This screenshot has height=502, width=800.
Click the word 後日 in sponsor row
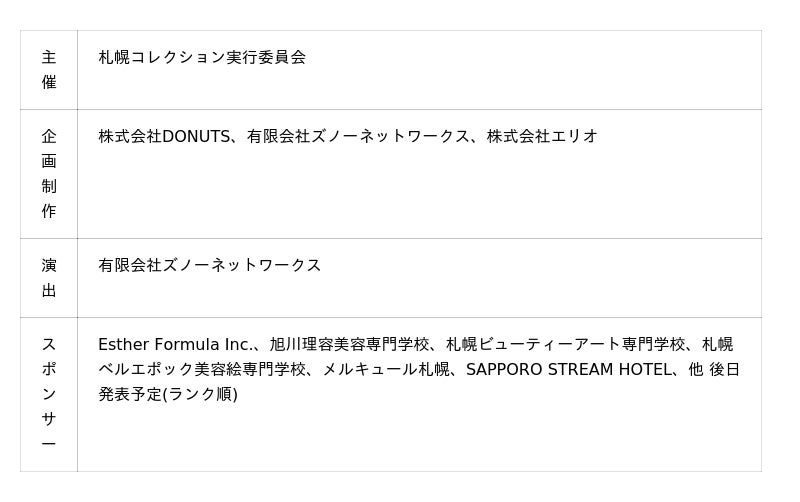point(725,369)
